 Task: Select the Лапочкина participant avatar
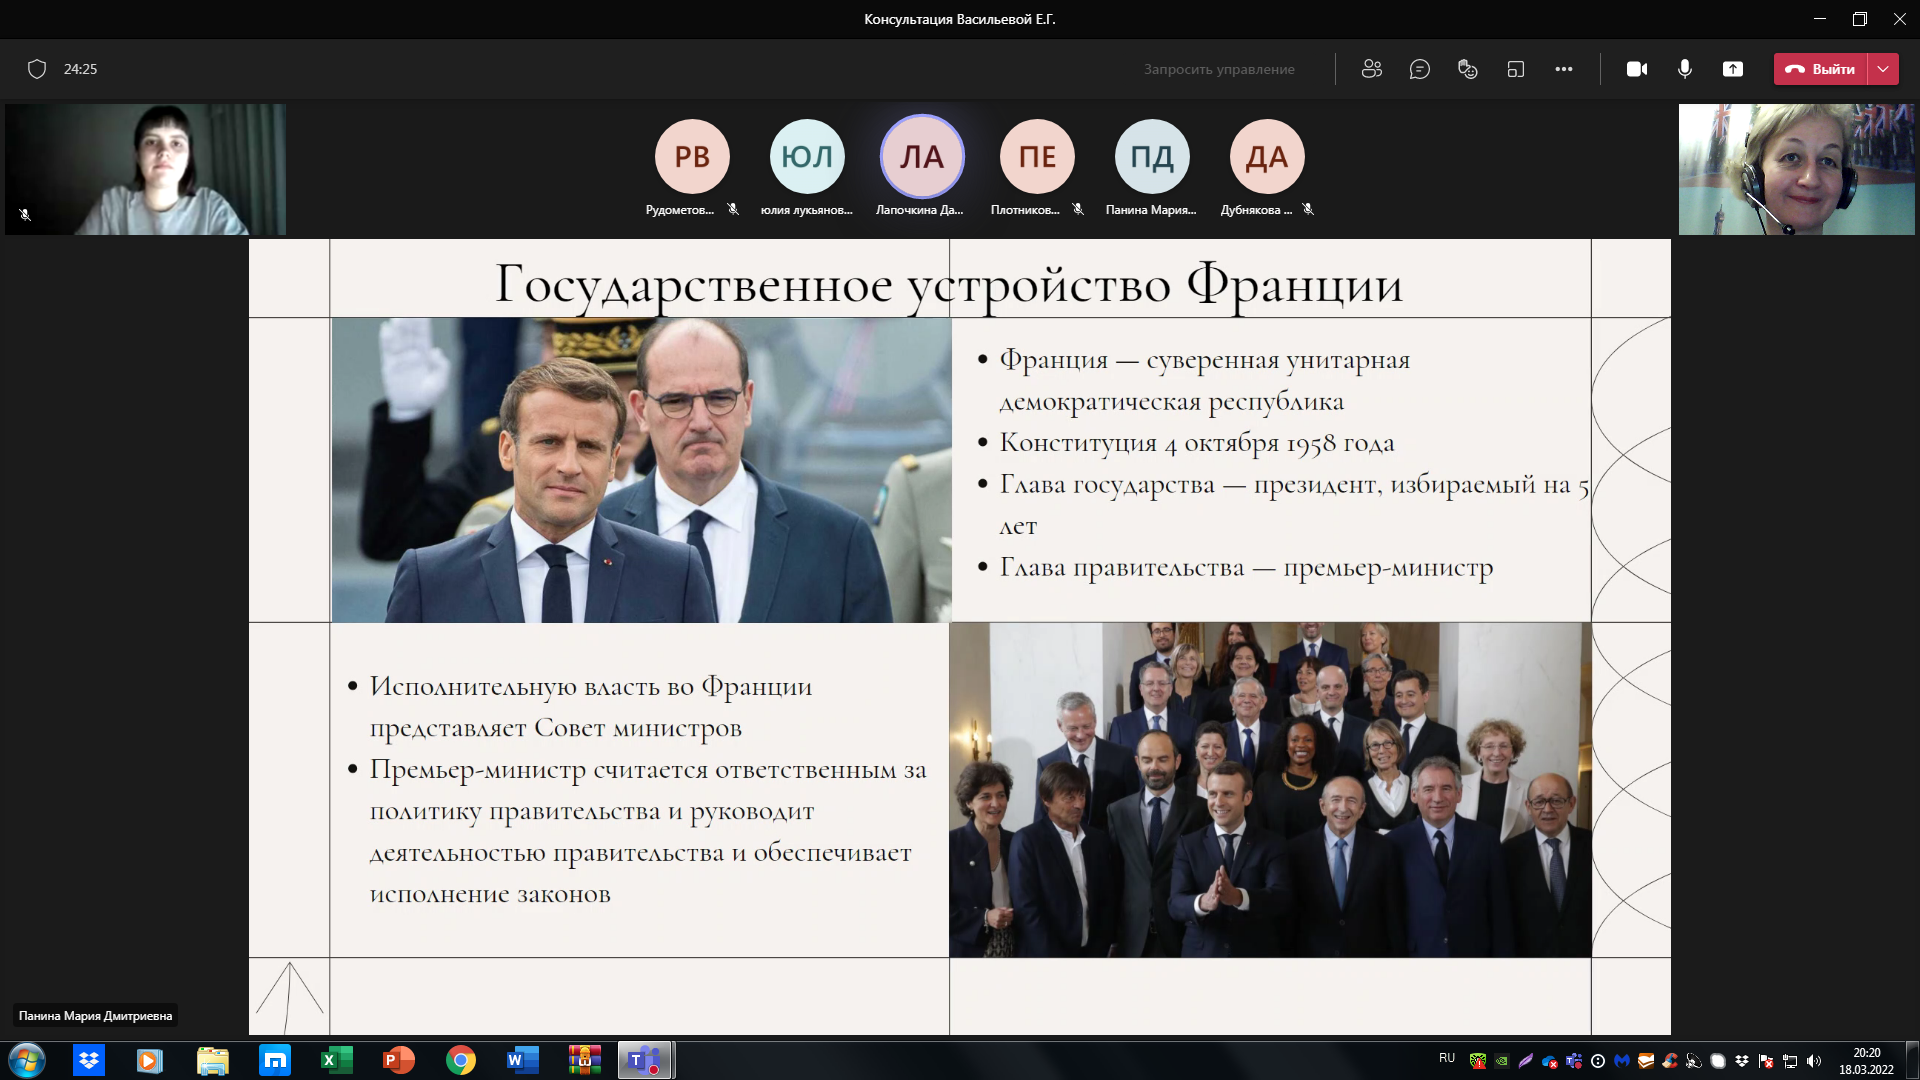pos(921,156)
